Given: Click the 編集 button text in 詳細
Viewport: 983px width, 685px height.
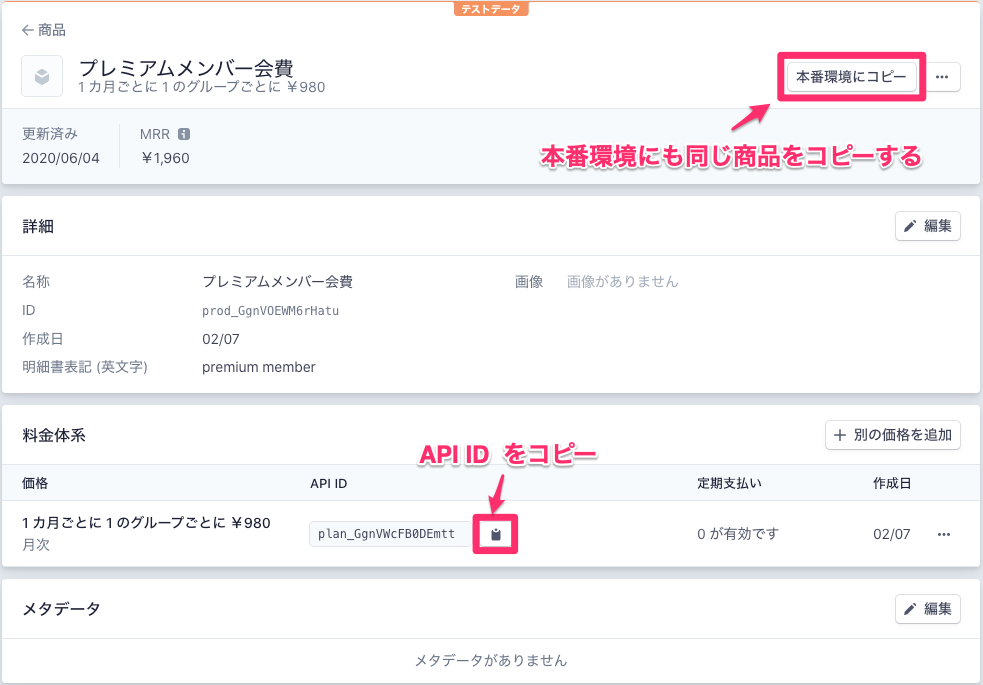Looking at the screenshot, I should [x=938, y=226].
